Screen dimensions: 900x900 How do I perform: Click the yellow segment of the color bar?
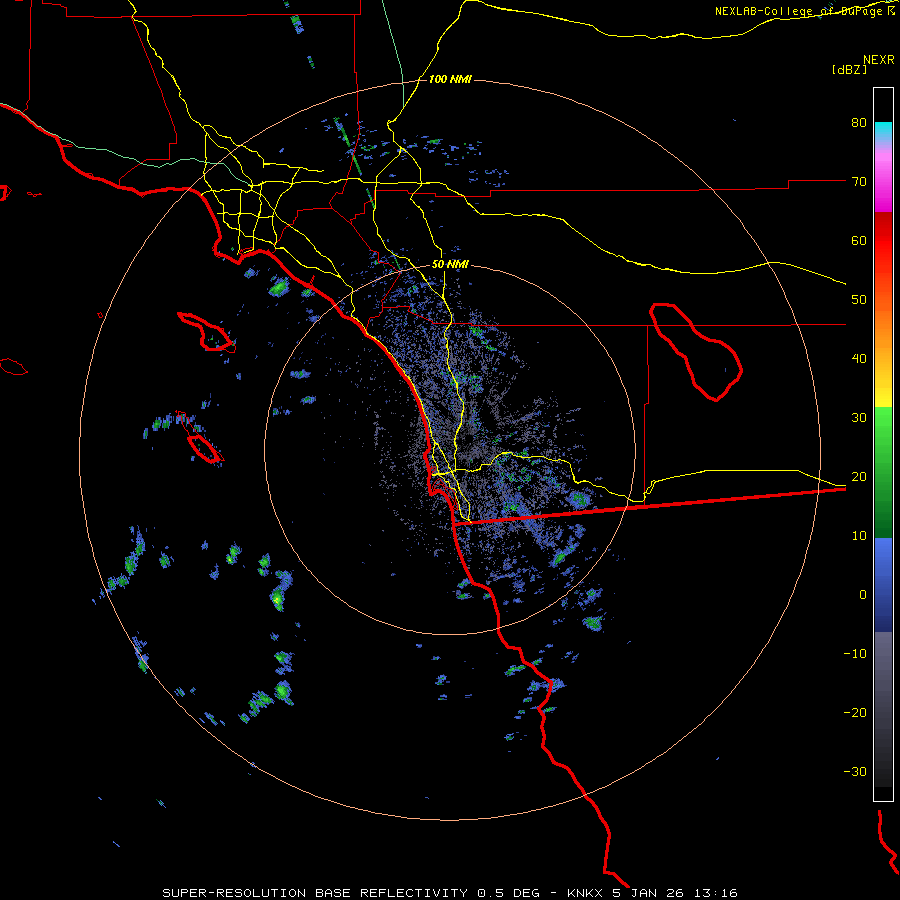click(883, 396)
